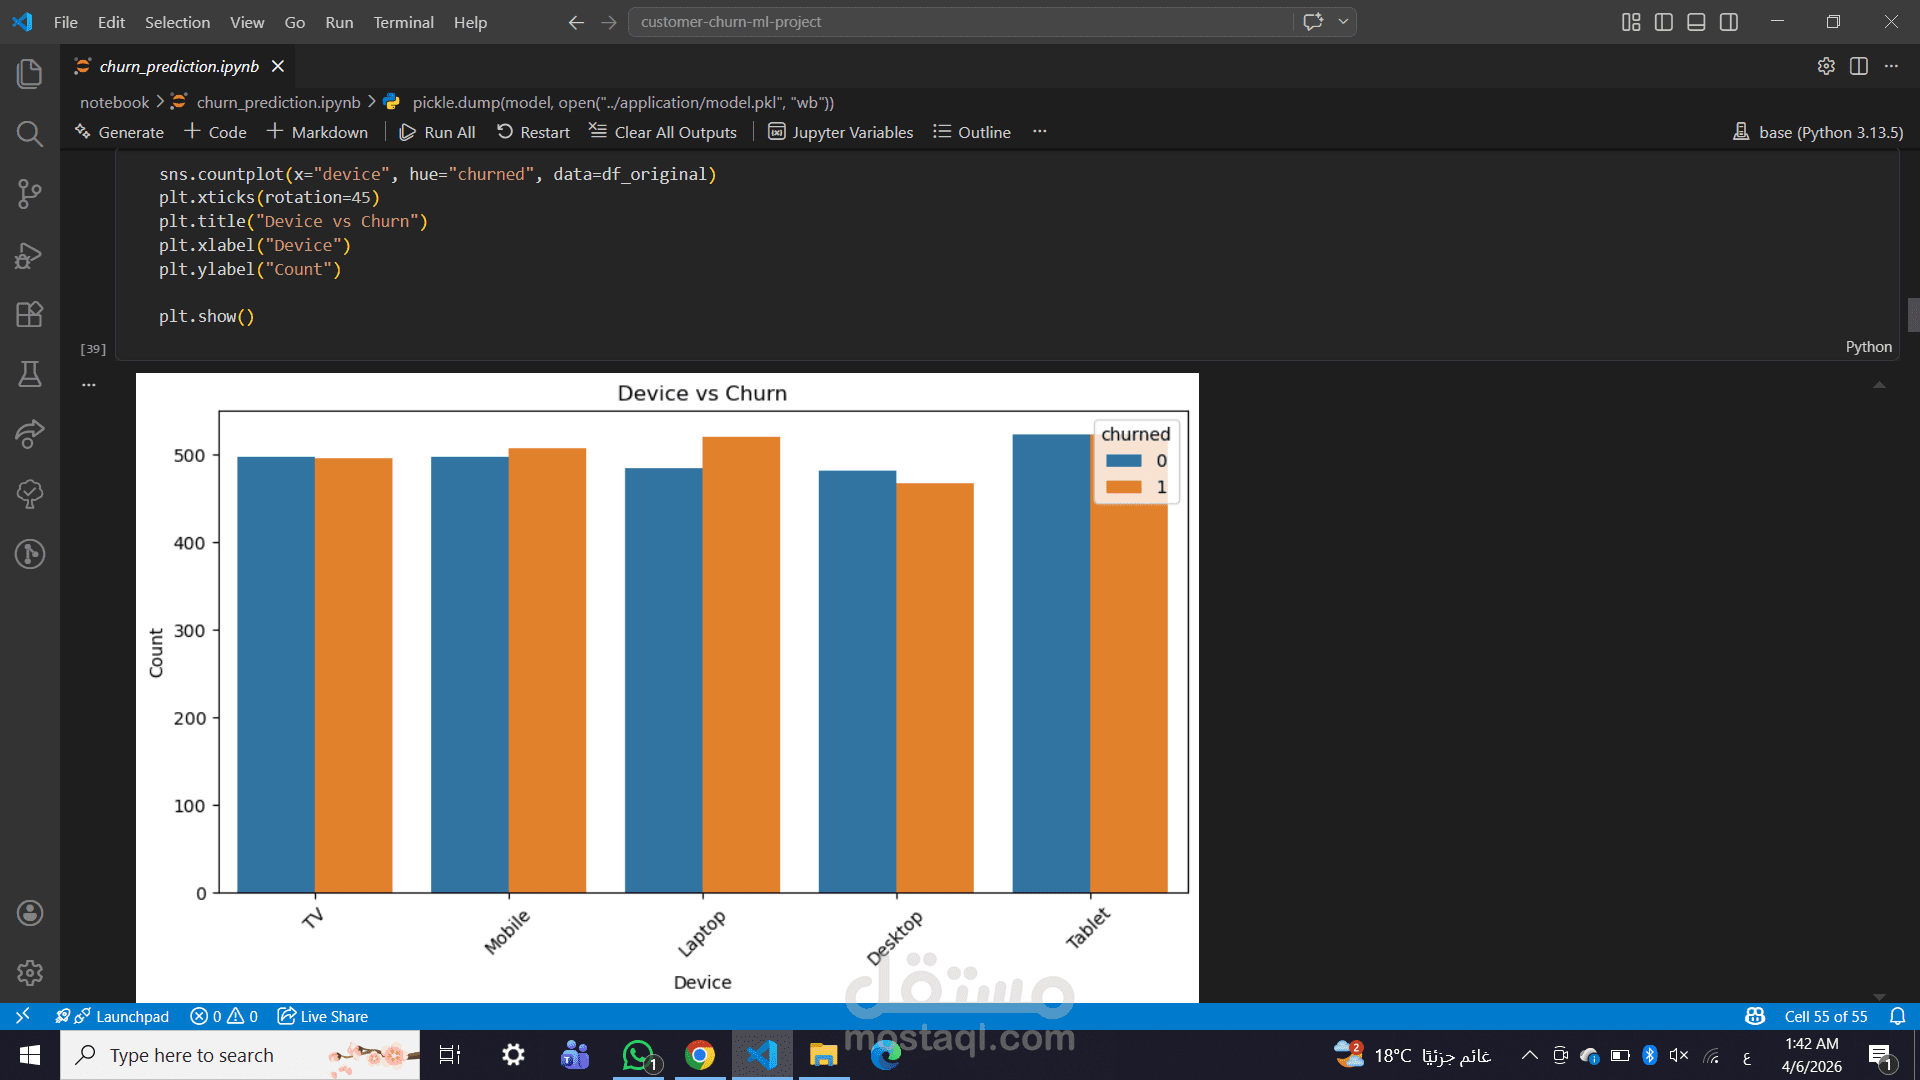Expand the chat dropdown arrow in title bar
The height and width of the screenshot is (1080, 1920).
pyautogui.click(x=1343, y=22)
